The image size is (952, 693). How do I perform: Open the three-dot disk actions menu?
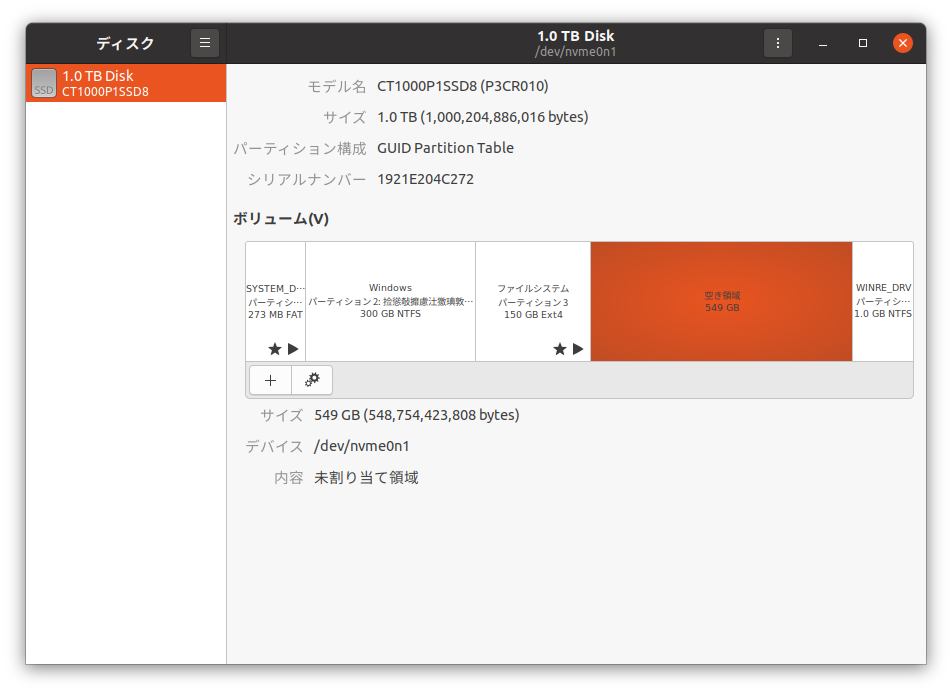[777, 43]
